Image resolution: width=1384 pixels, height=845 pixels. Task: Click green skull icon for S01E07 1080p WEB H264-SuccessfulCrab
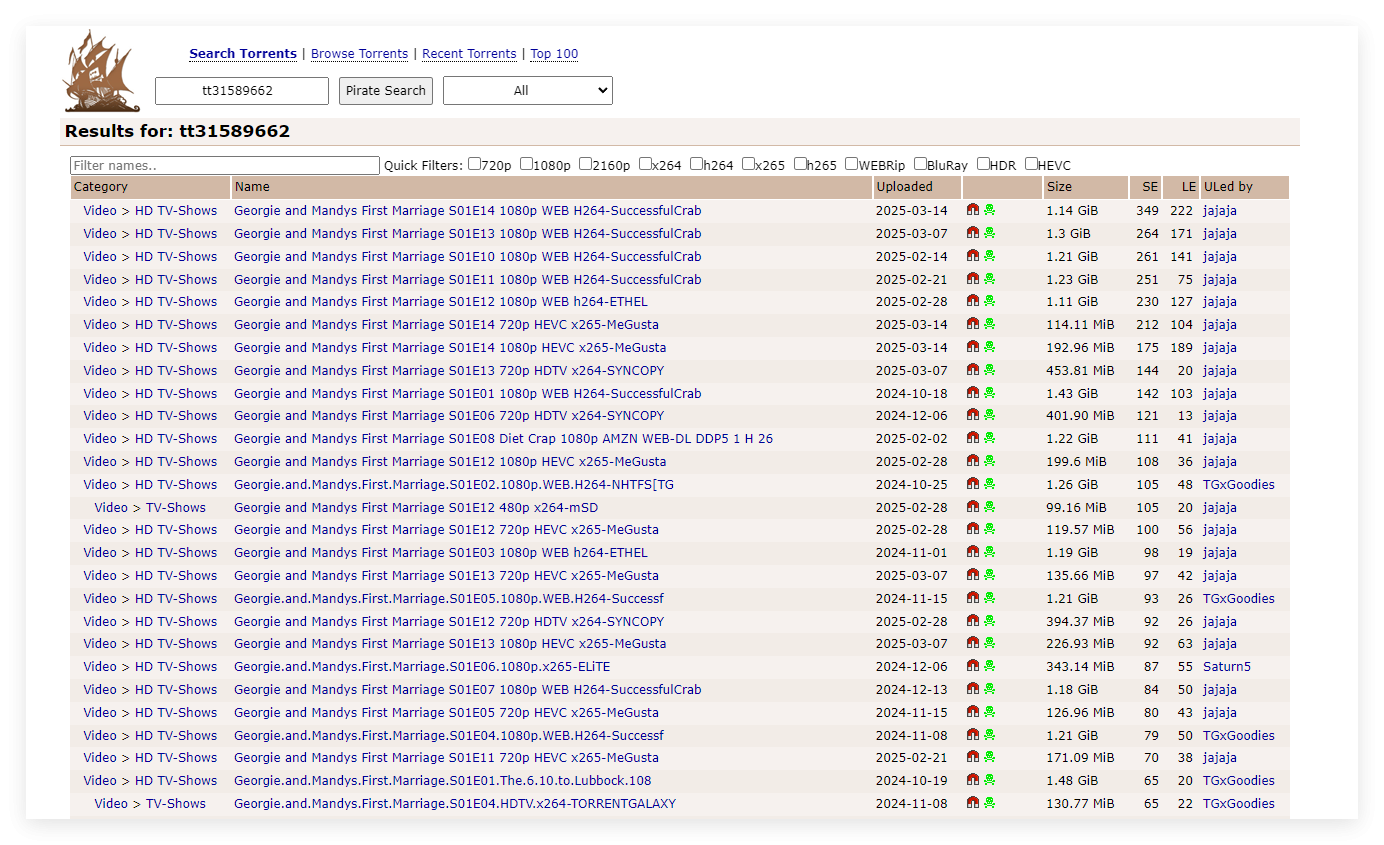click(x=990, y=689)
